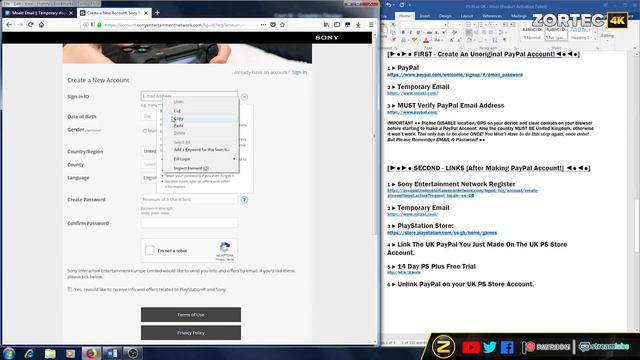This screenshot has height=360, width=640.
Task: Toggle Underline in Word ribbon
Action: 418,32
